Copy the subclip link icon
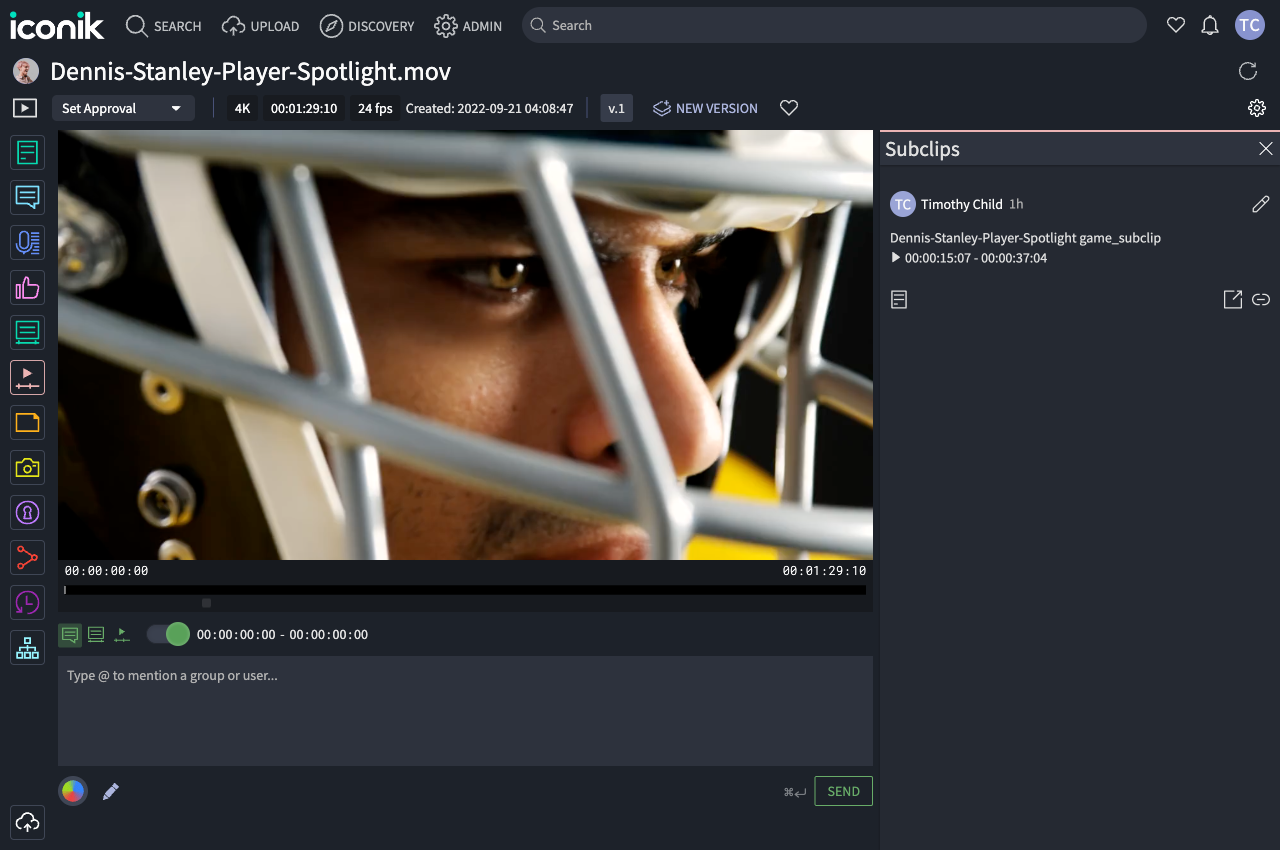The height and width of the screenshot is (850, 1280). (x=1260, y=298)
